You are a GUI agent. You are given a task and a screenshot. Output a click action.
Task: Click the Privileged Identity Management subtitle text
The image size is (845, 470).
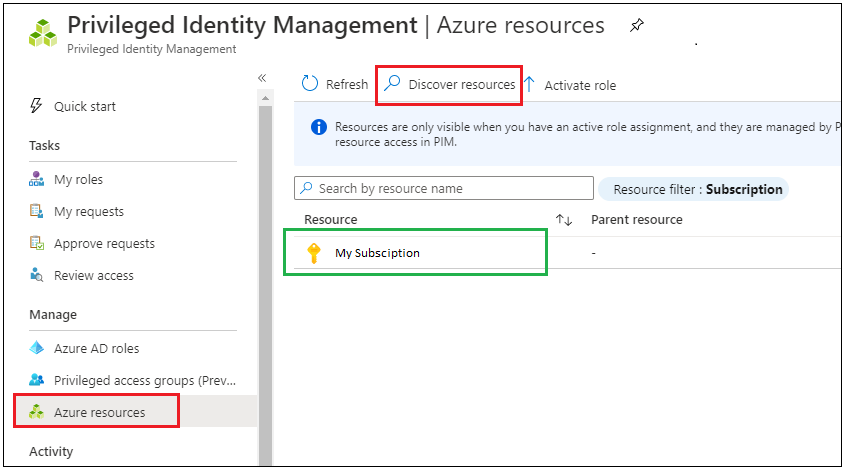(151, 49)
